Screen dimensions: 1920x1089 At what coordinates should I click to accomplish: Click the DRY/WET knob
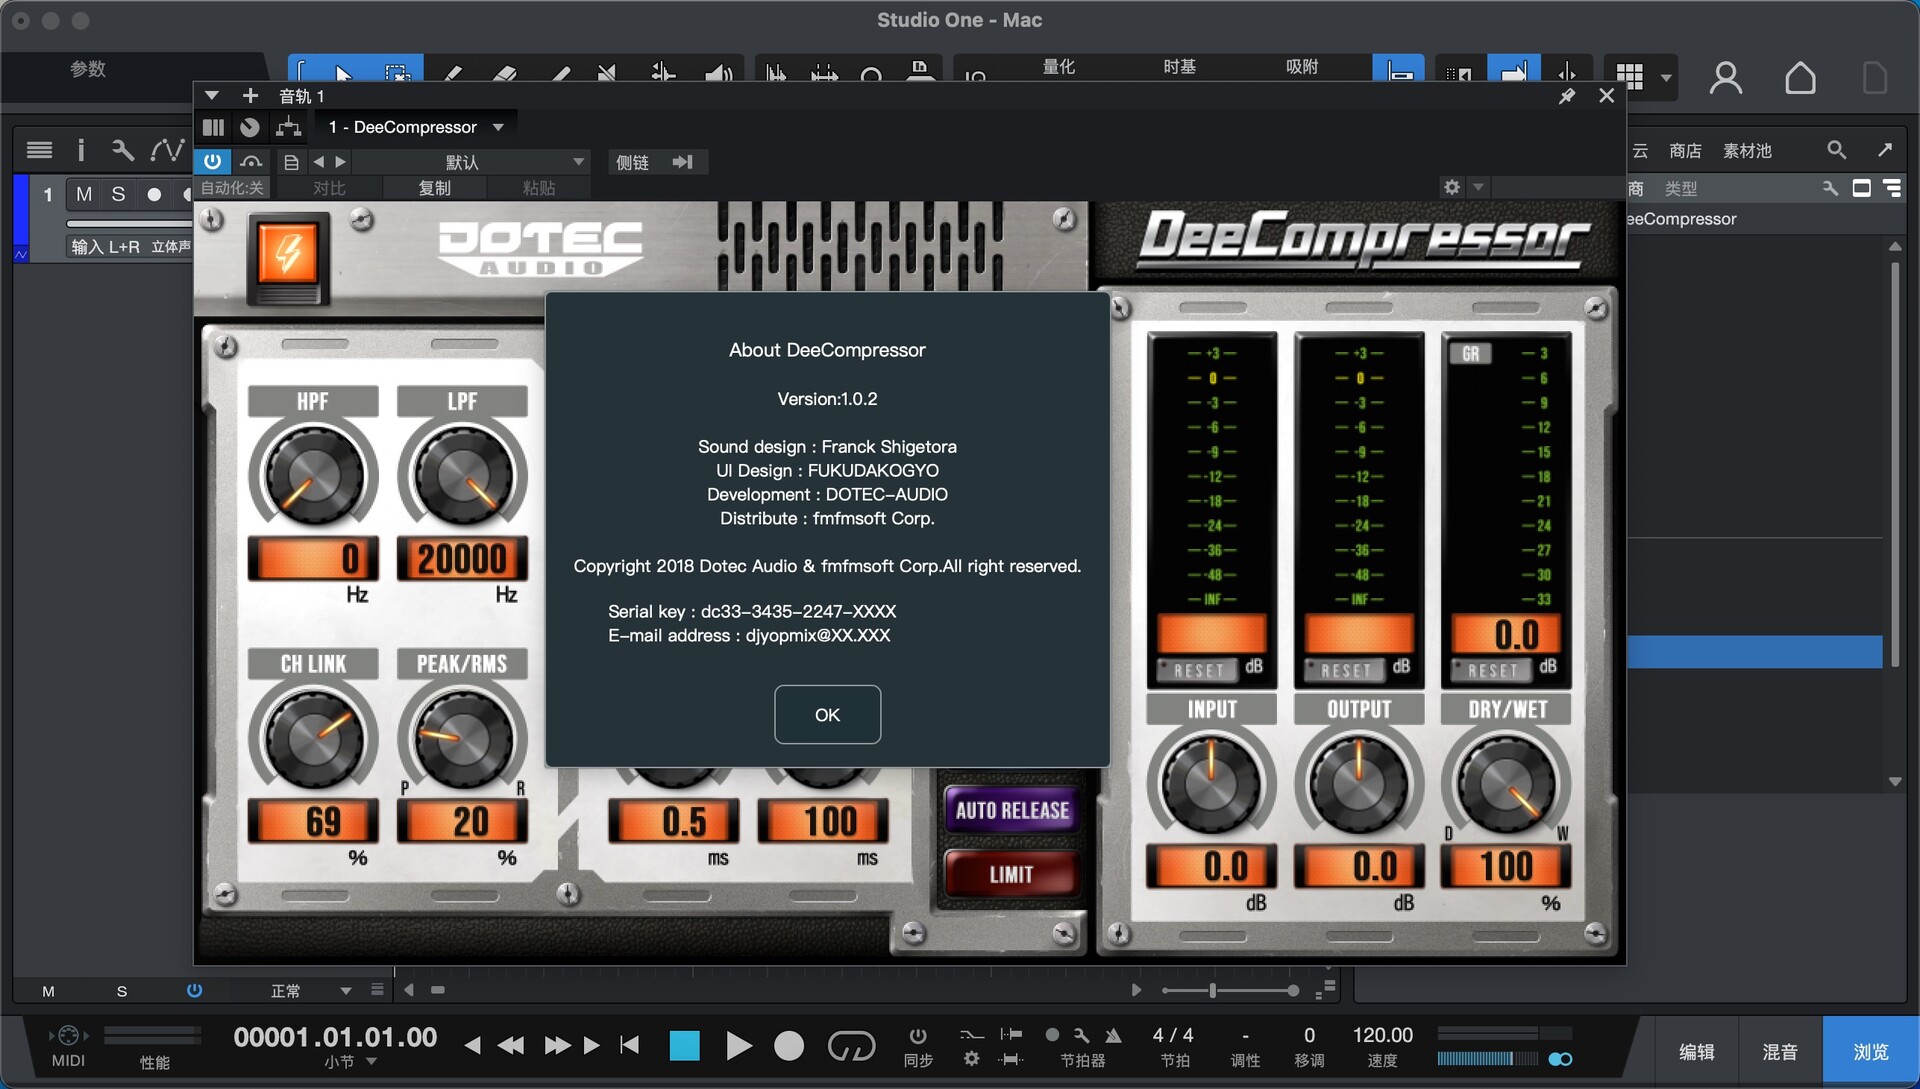pyautogui.click(x=1506, y=784)
